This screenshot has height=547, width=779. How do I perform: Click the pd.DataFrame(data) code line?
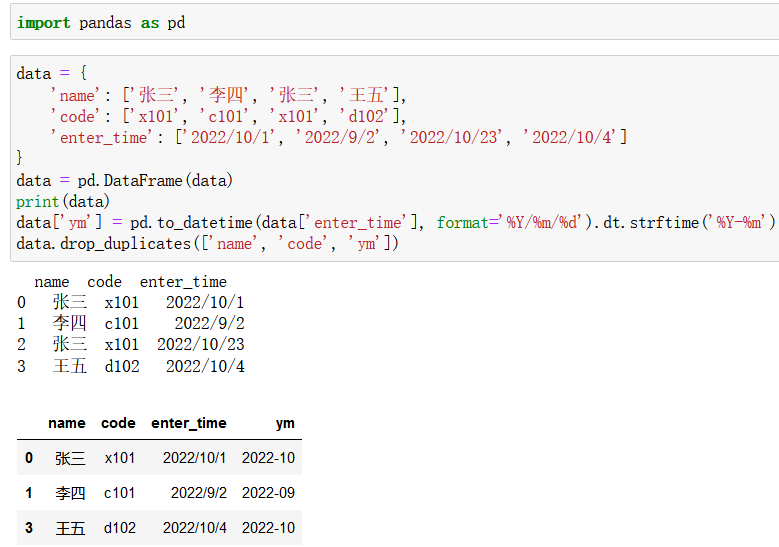(x=124, y=180)
